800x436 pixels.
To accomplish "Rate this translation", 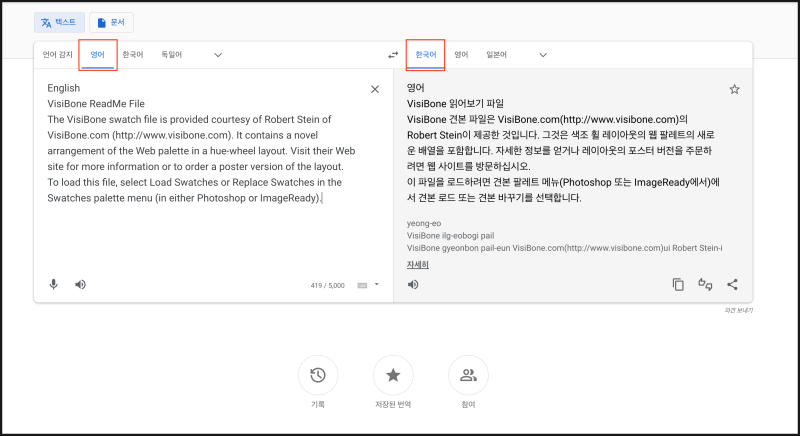I will [705, 285].
